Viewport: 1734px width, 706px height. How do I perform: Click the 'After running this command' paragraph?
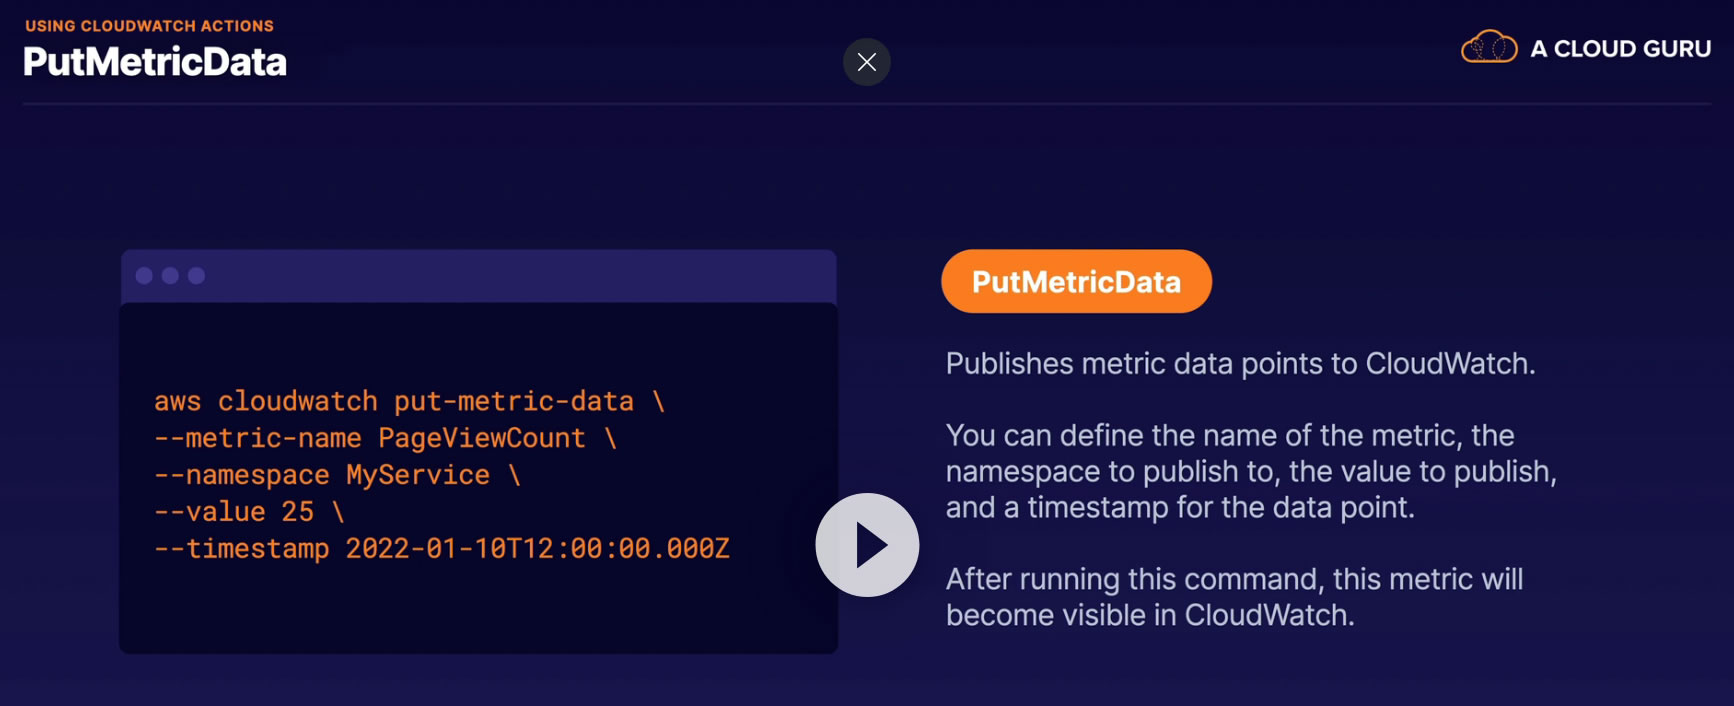1234,597
